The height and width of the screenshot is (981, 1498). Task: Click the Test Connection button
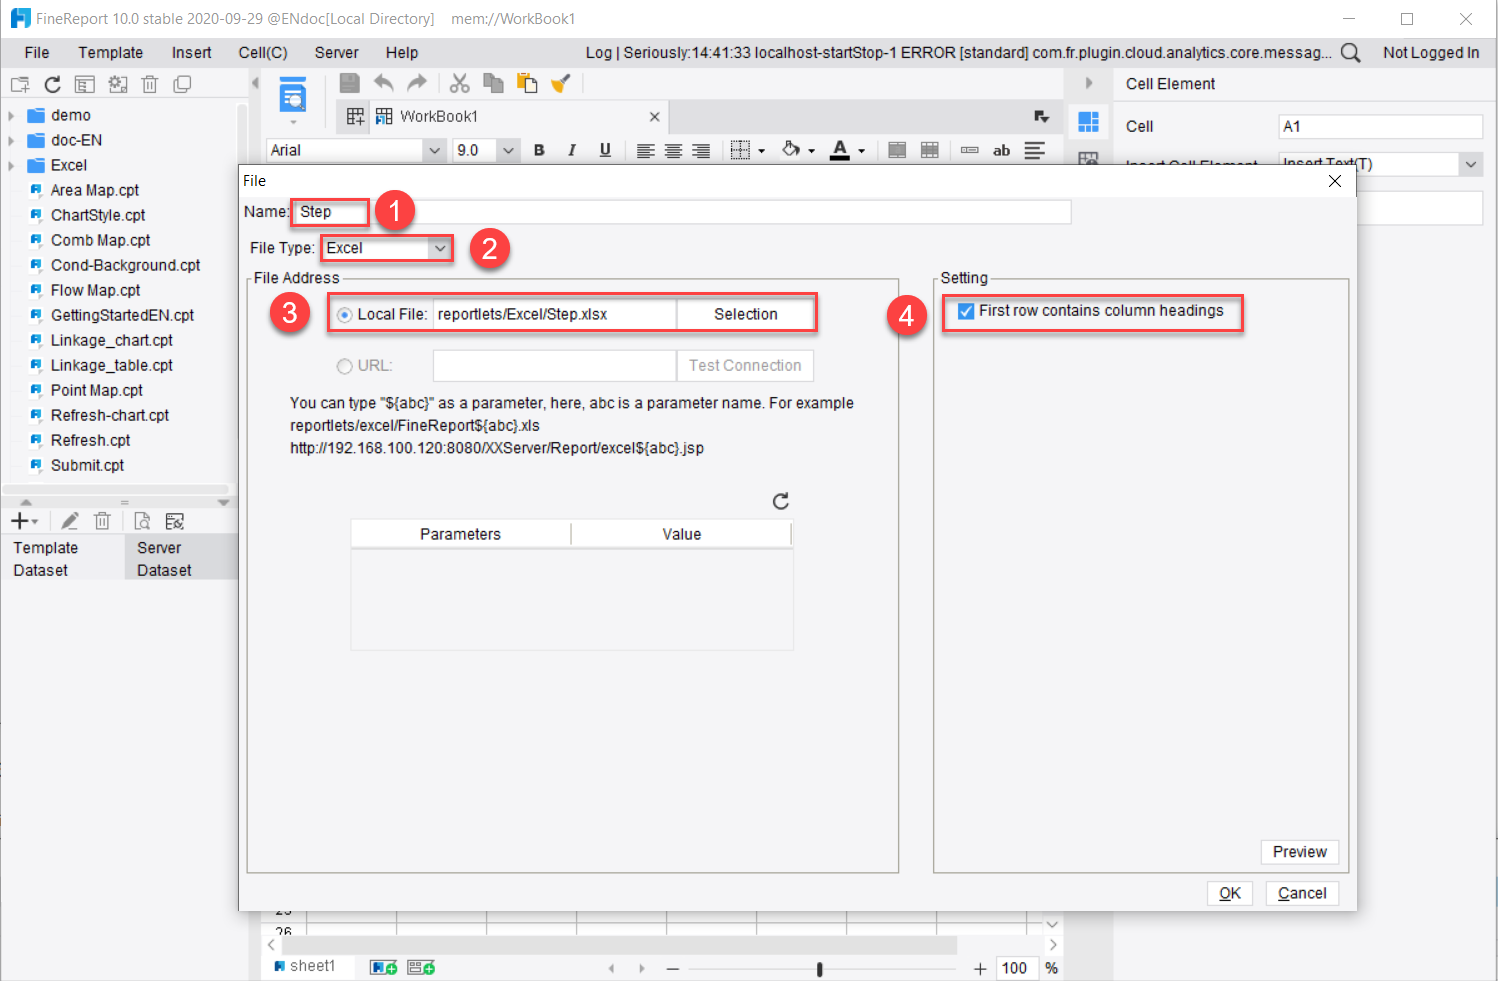tap(745, 366)
